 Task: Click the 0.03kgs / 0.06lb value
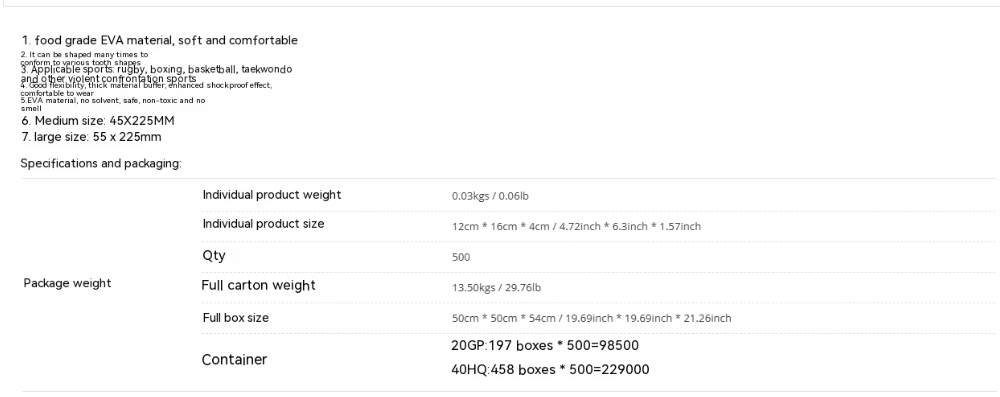pos(490,196)
